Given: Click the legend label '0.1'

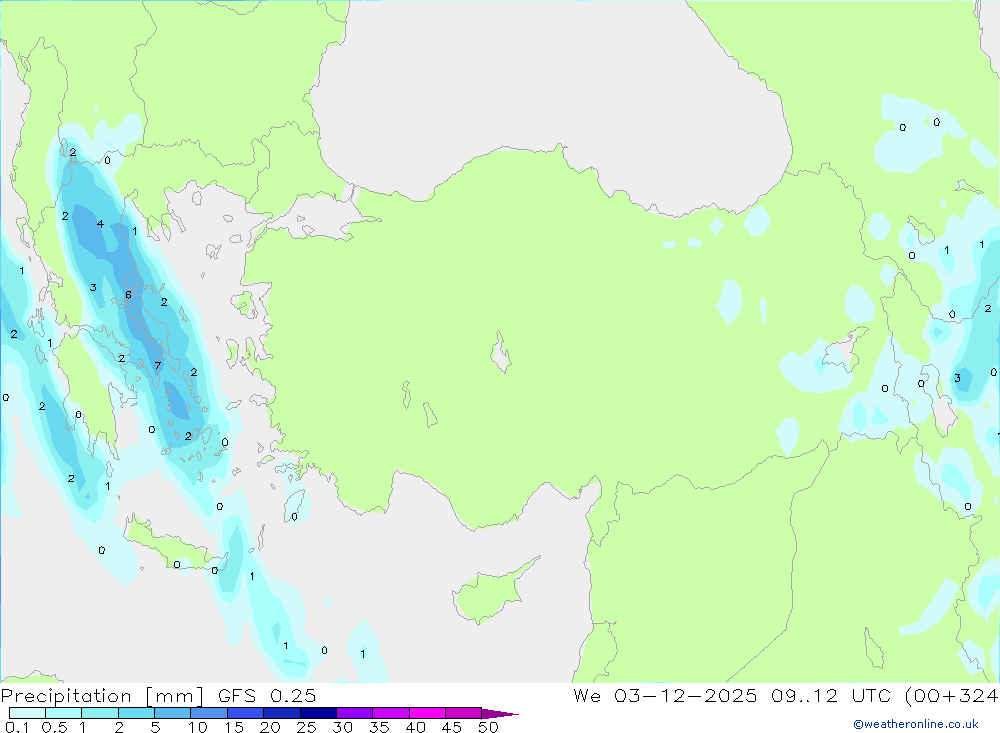Looking at the screenshot, I should point(17,727).
